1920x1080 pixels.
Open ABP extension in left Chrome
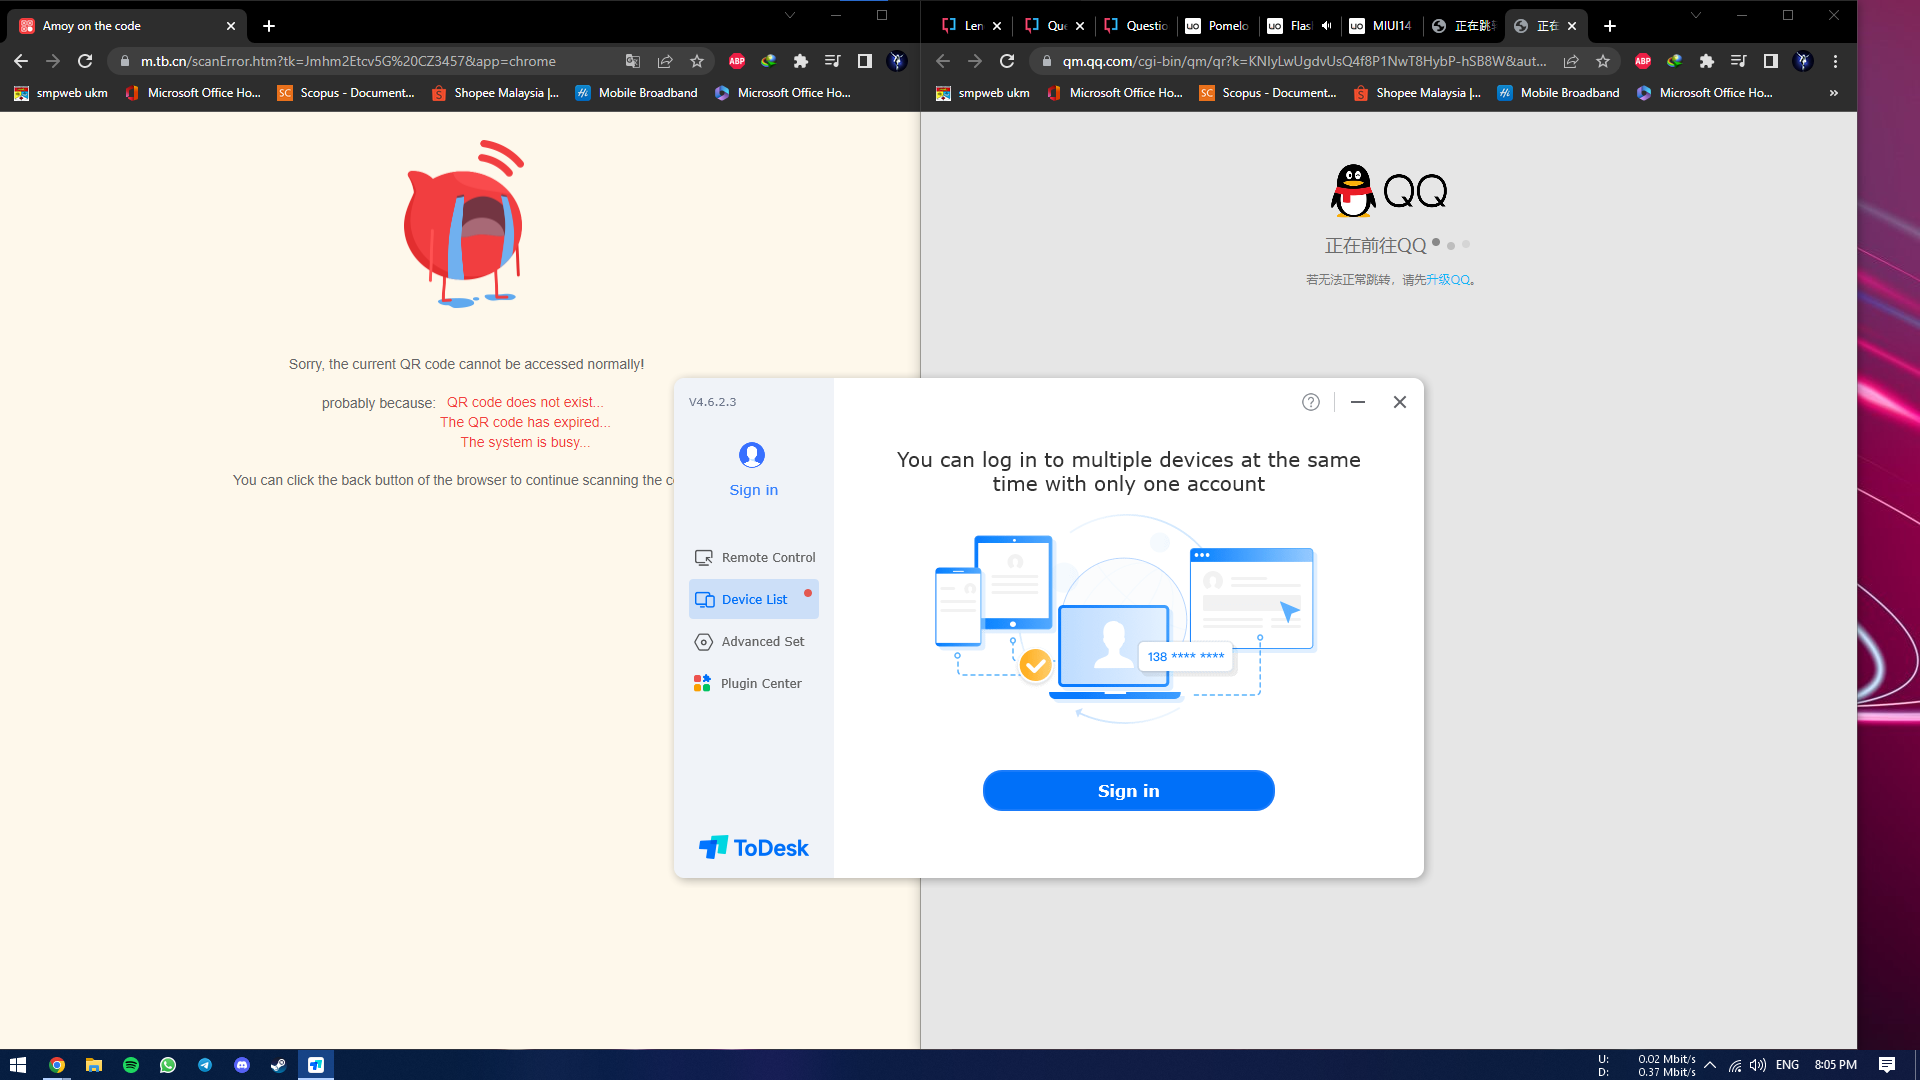737,61
